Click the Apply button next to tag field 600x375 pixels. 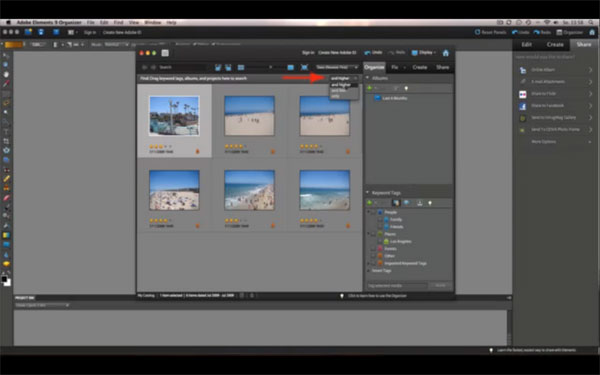(x=440, y=285)
